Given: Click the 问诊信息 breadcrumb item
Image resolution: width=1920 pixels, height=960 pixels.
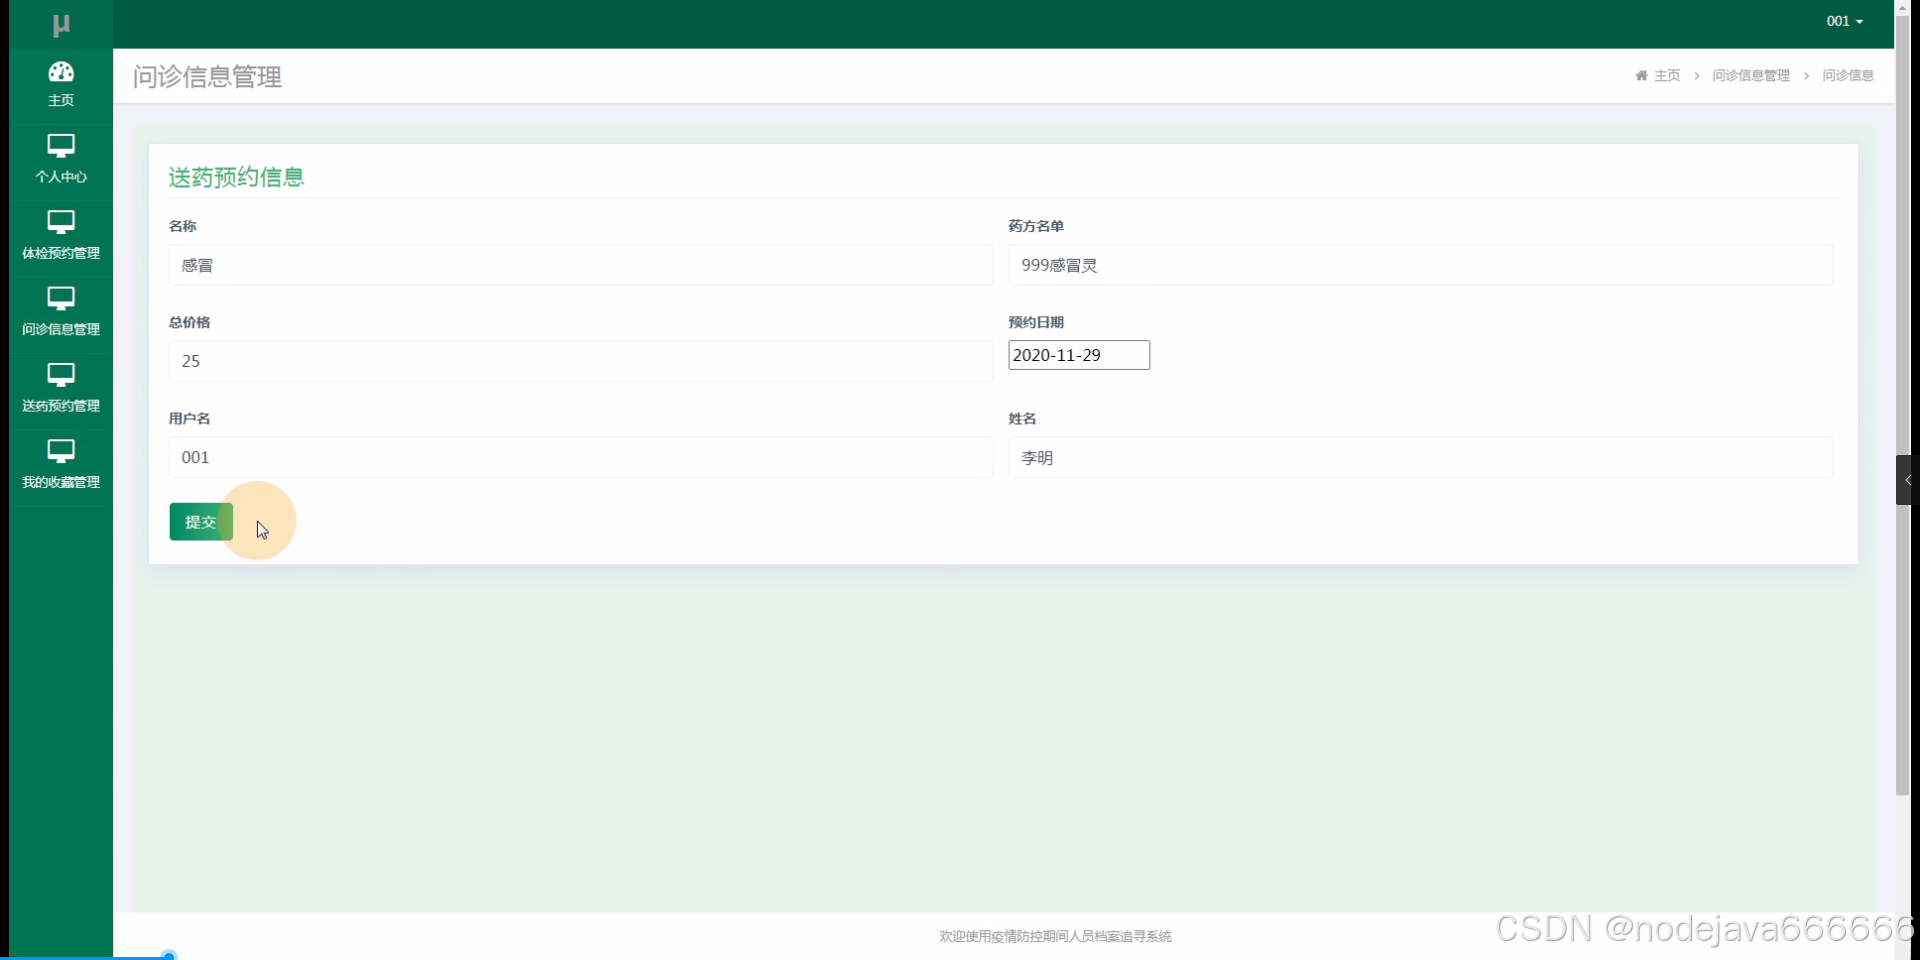Looking at the screenshot, I should [x=1848, y=76].
